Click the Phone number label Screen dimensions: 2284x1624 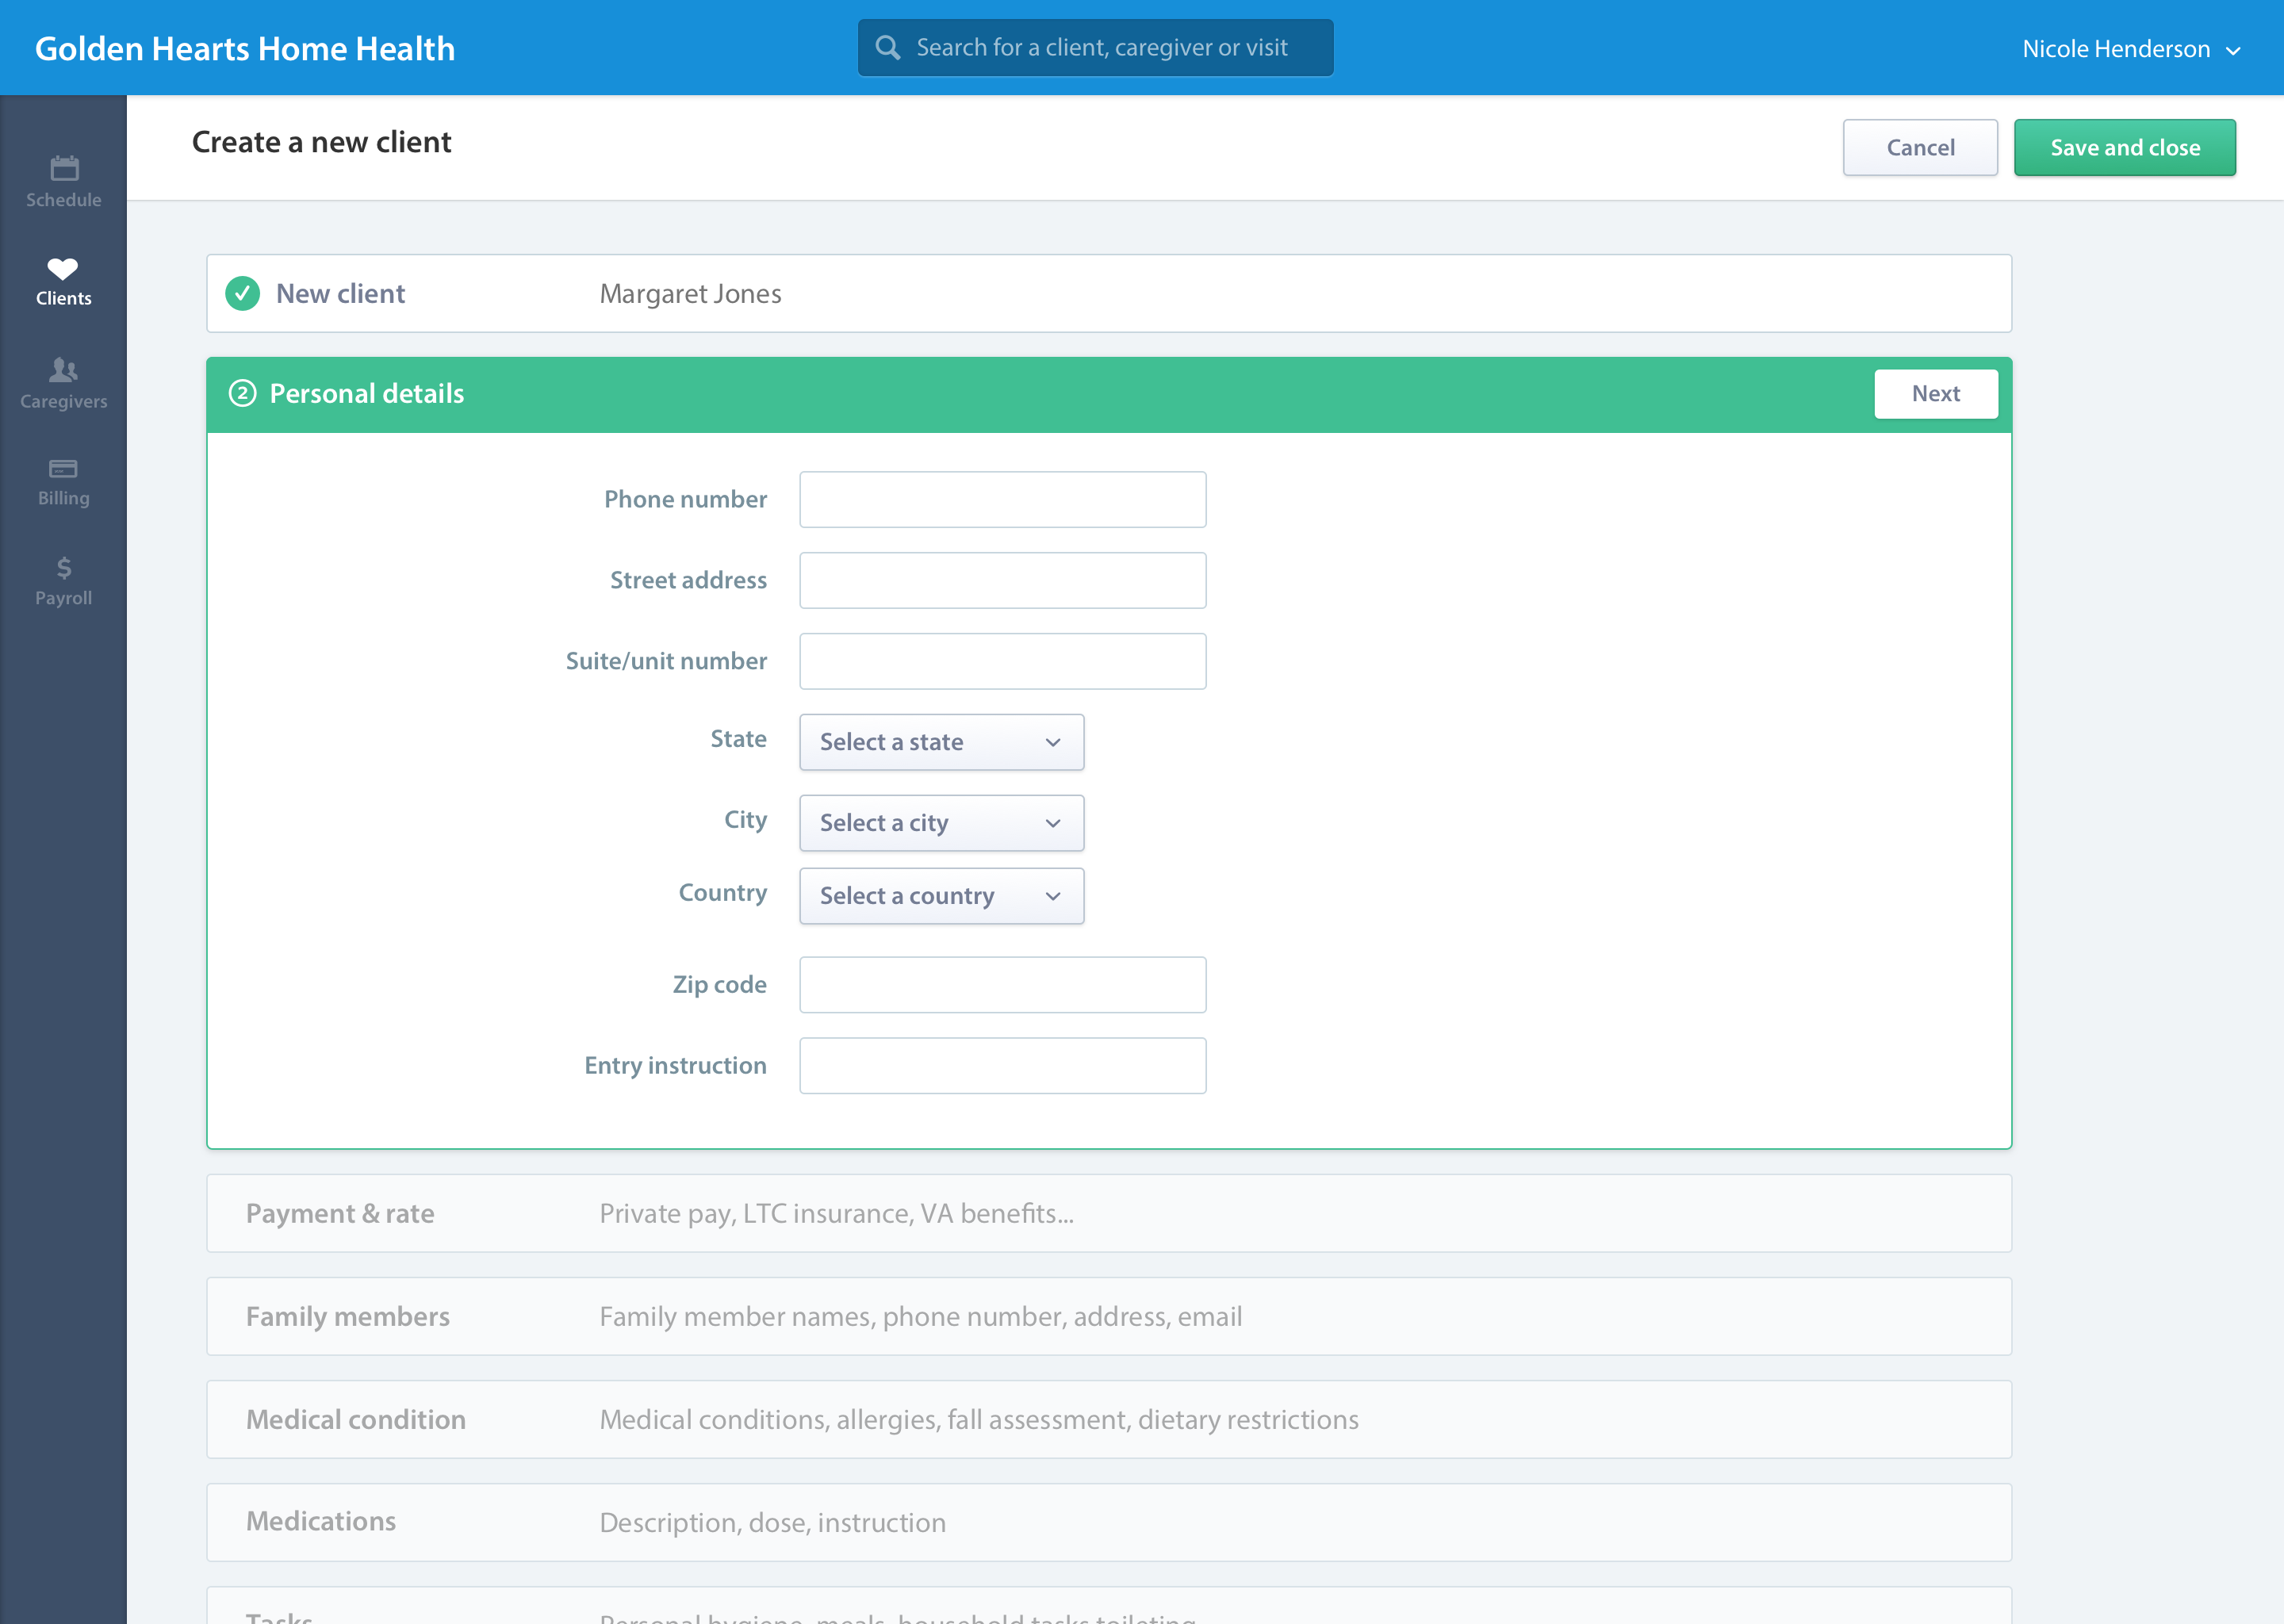685,499
